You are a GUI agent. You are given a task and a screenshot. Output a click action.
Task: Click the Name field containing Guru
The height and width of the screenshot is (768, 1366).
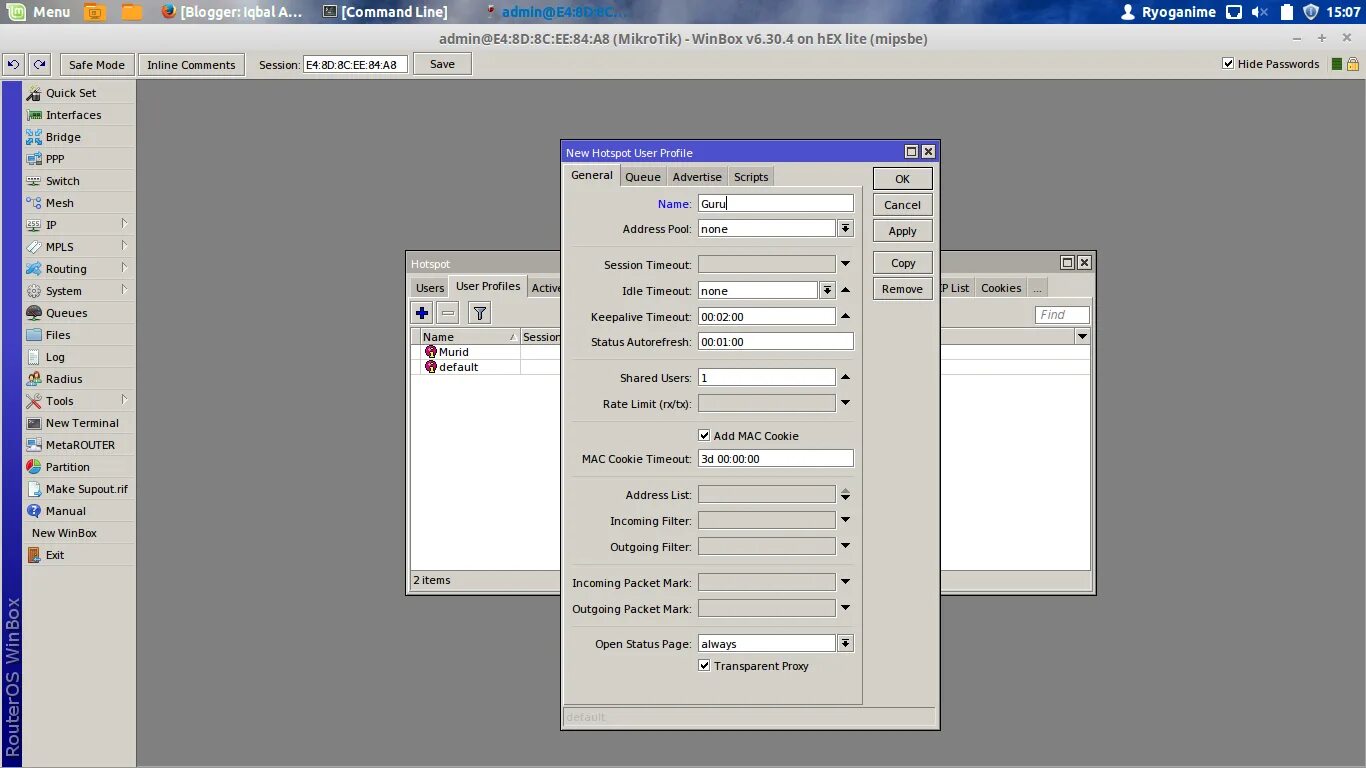pyautogui.click(x=776, y=203)
